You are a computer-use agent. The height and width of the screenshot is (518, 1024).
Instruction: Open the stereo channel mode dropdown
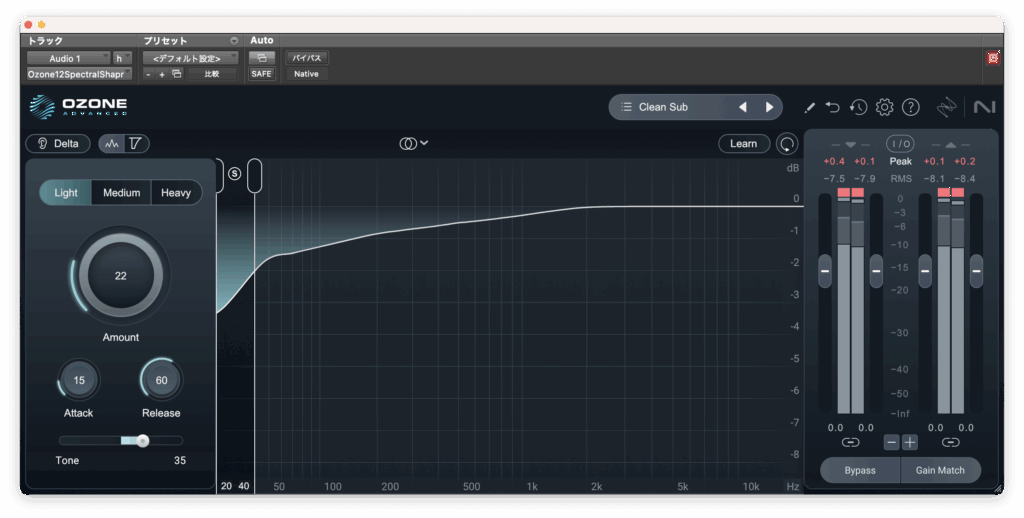coord(414,144)
